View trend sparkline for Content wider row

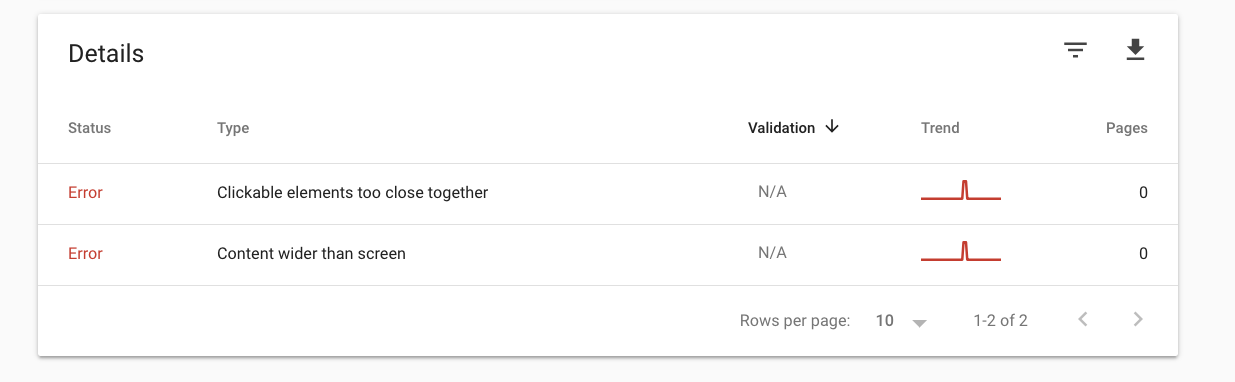(x=960, y=252)
